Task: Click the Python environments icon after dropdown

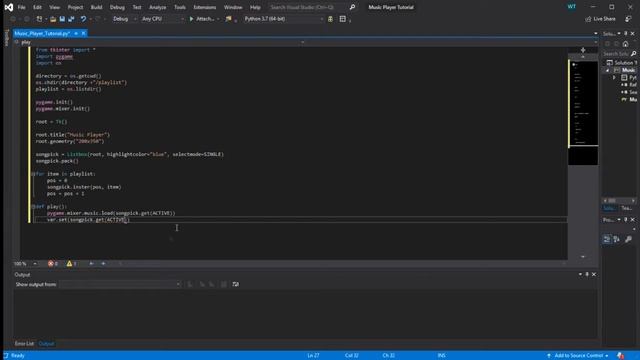Action: (330, 19)
